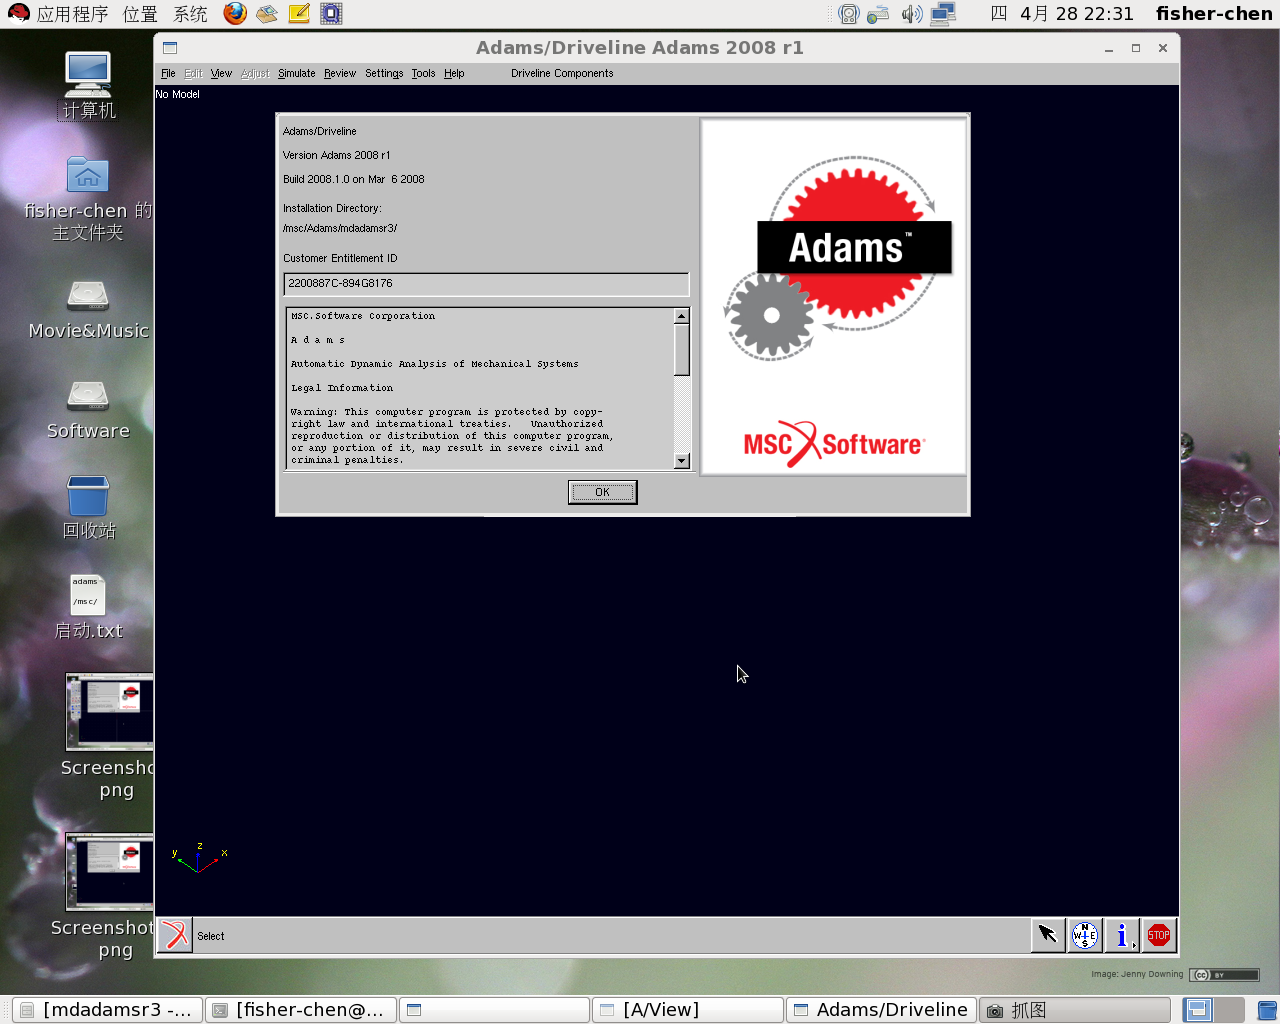Click the note editor icon in top panel

coord(299,13)
